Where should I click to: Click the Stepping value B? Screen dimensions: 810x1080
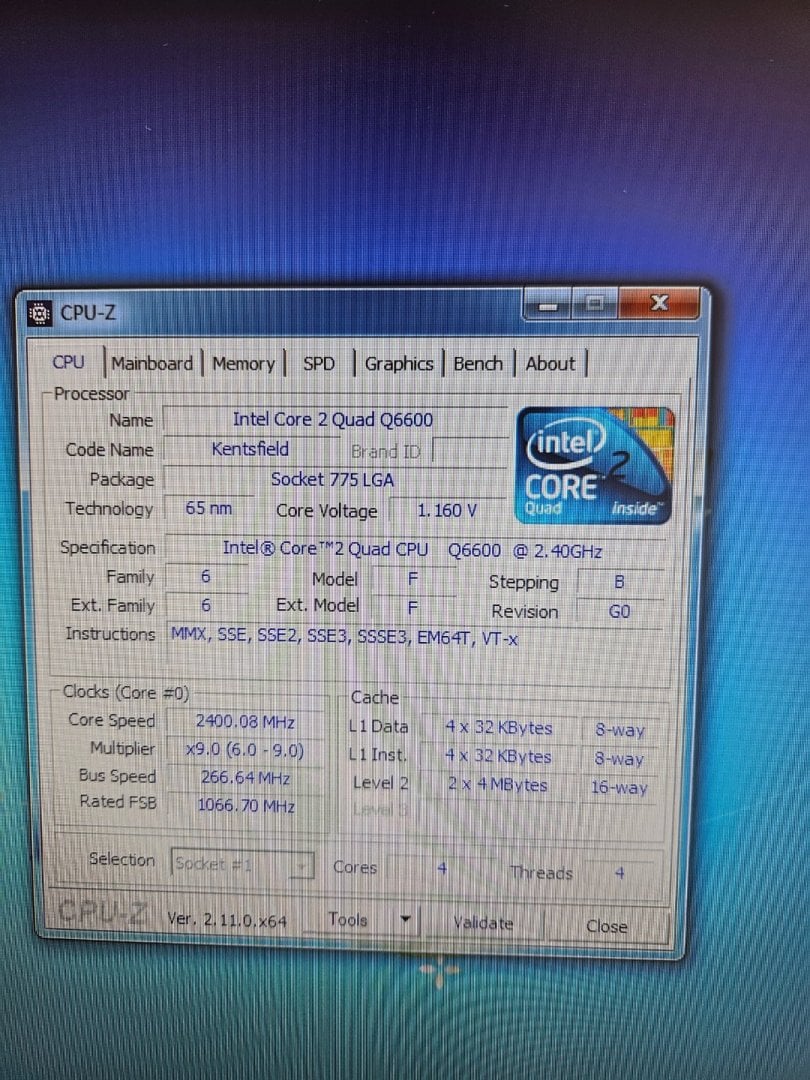click(x=619, y=582)
